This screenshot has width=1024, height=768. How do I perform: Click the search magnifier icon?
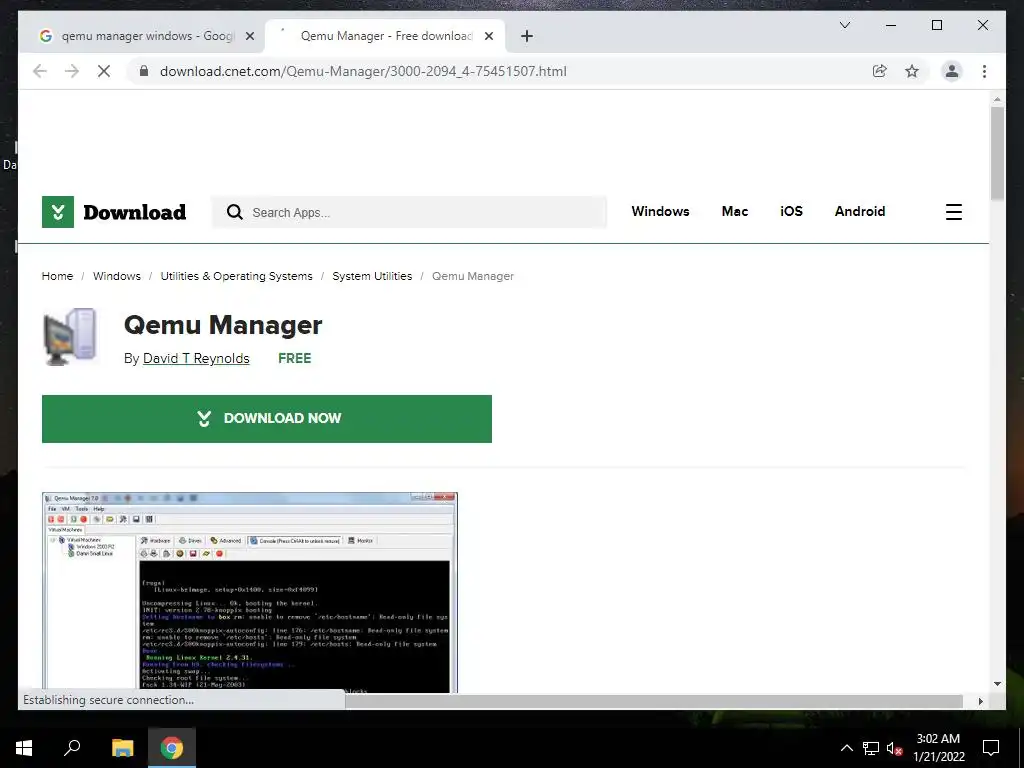(234, 212)
